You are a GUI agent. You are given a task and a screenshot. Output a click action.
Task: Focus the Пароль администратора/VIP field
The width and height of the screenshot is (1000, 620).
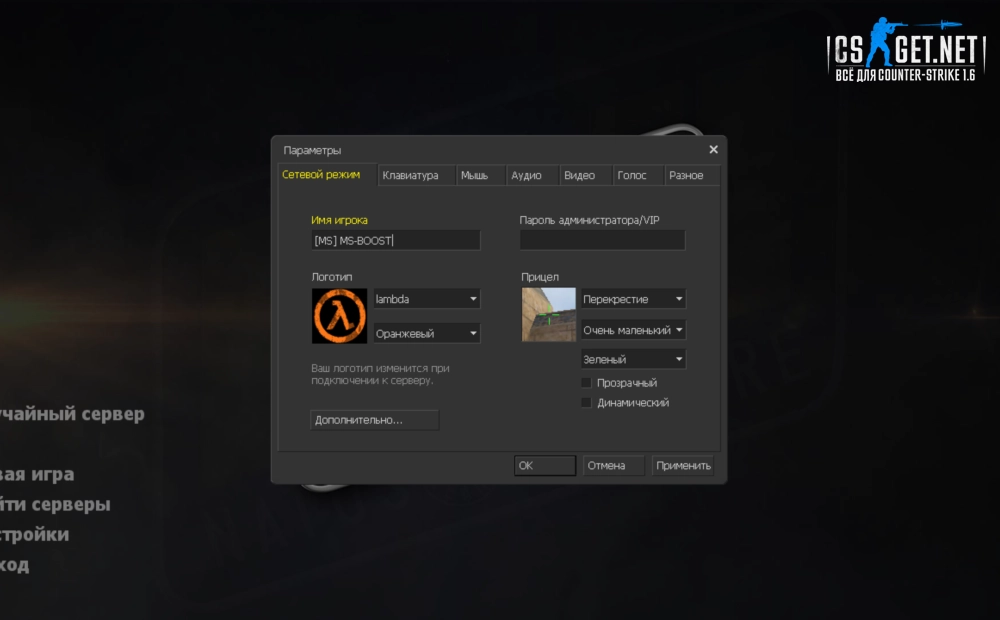[602, 240]
